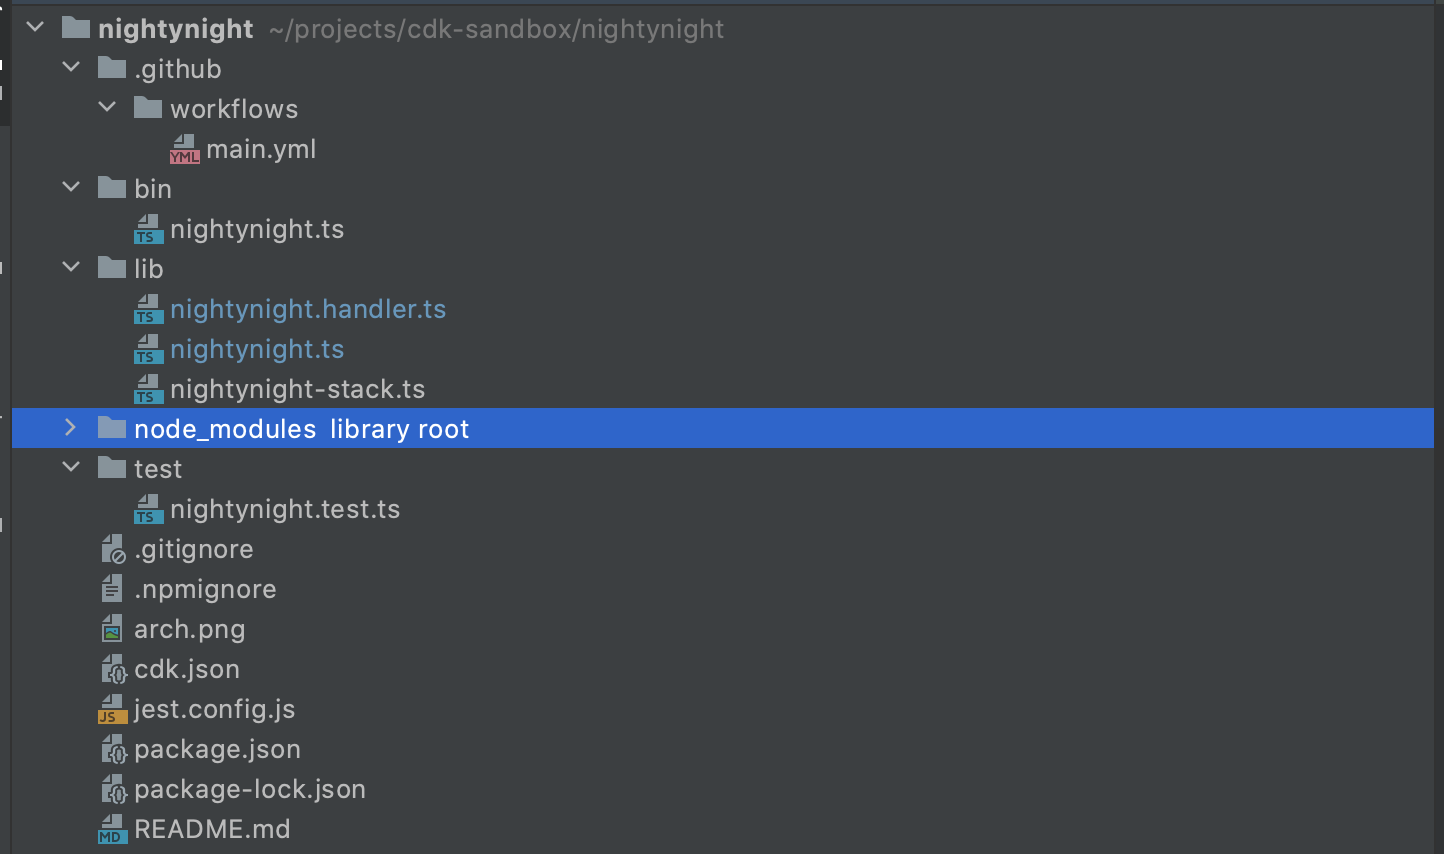1444x854 pixels.
Task: Select nightynight-stack.ts in lib
Action: point(297,389)
